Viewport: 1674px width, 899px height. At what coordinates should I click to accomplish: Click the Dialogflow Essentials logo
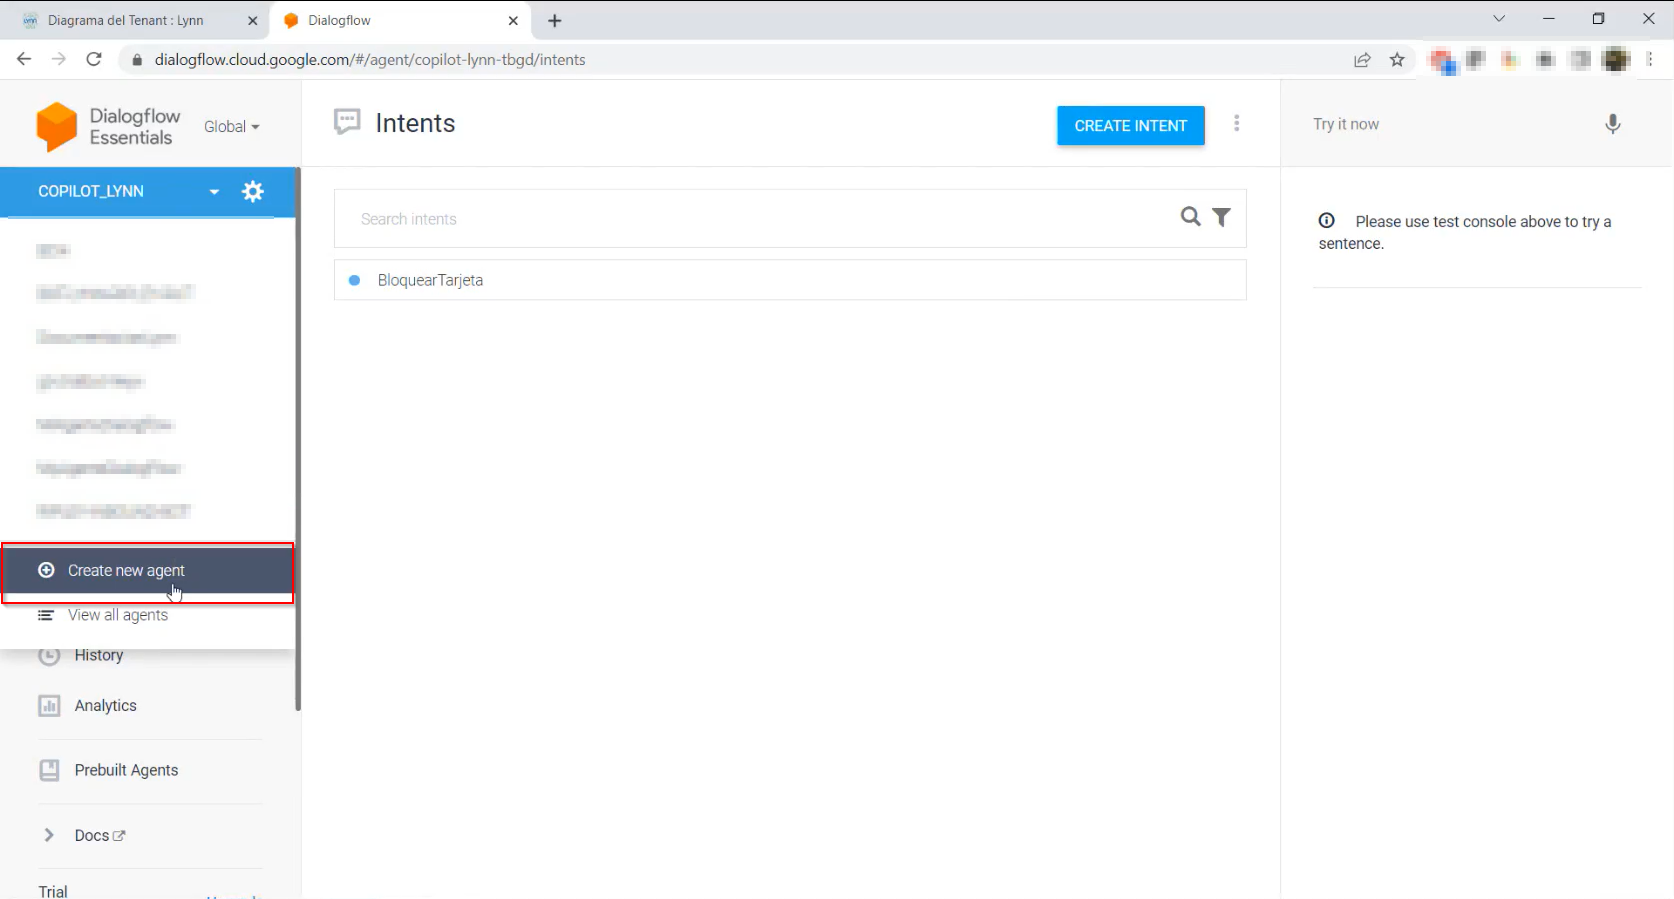pos(108,127)
